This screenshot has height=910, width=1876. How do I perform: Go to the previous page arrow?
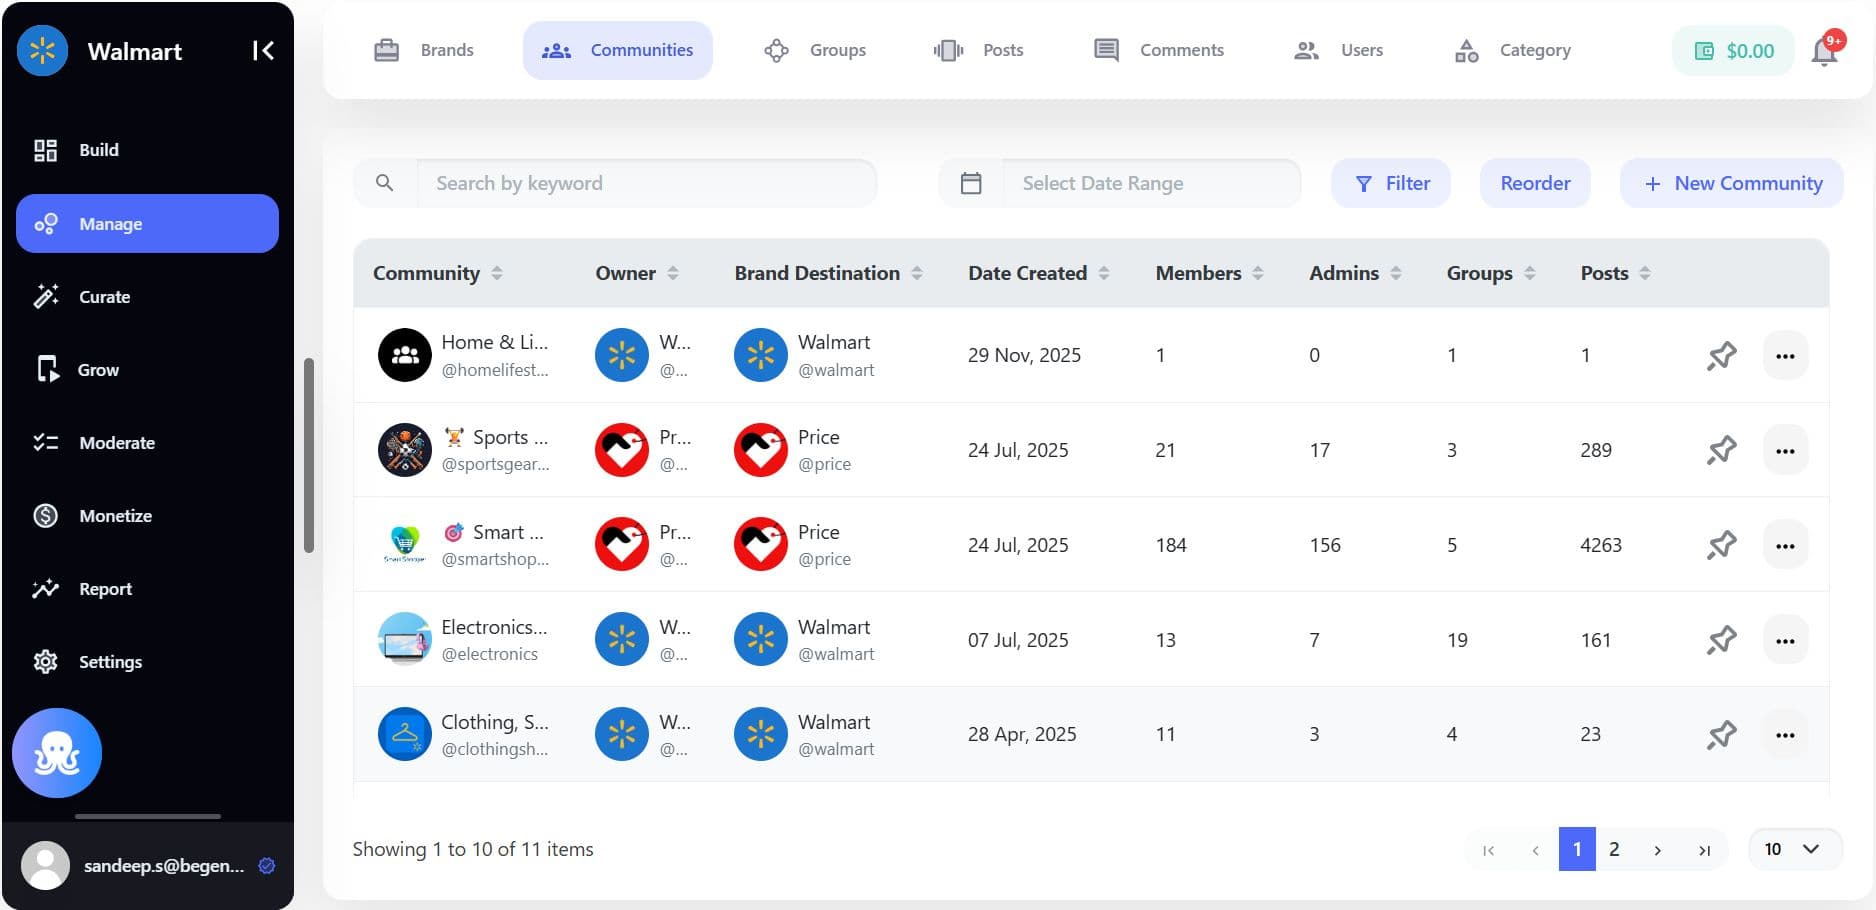[1535, 850]
